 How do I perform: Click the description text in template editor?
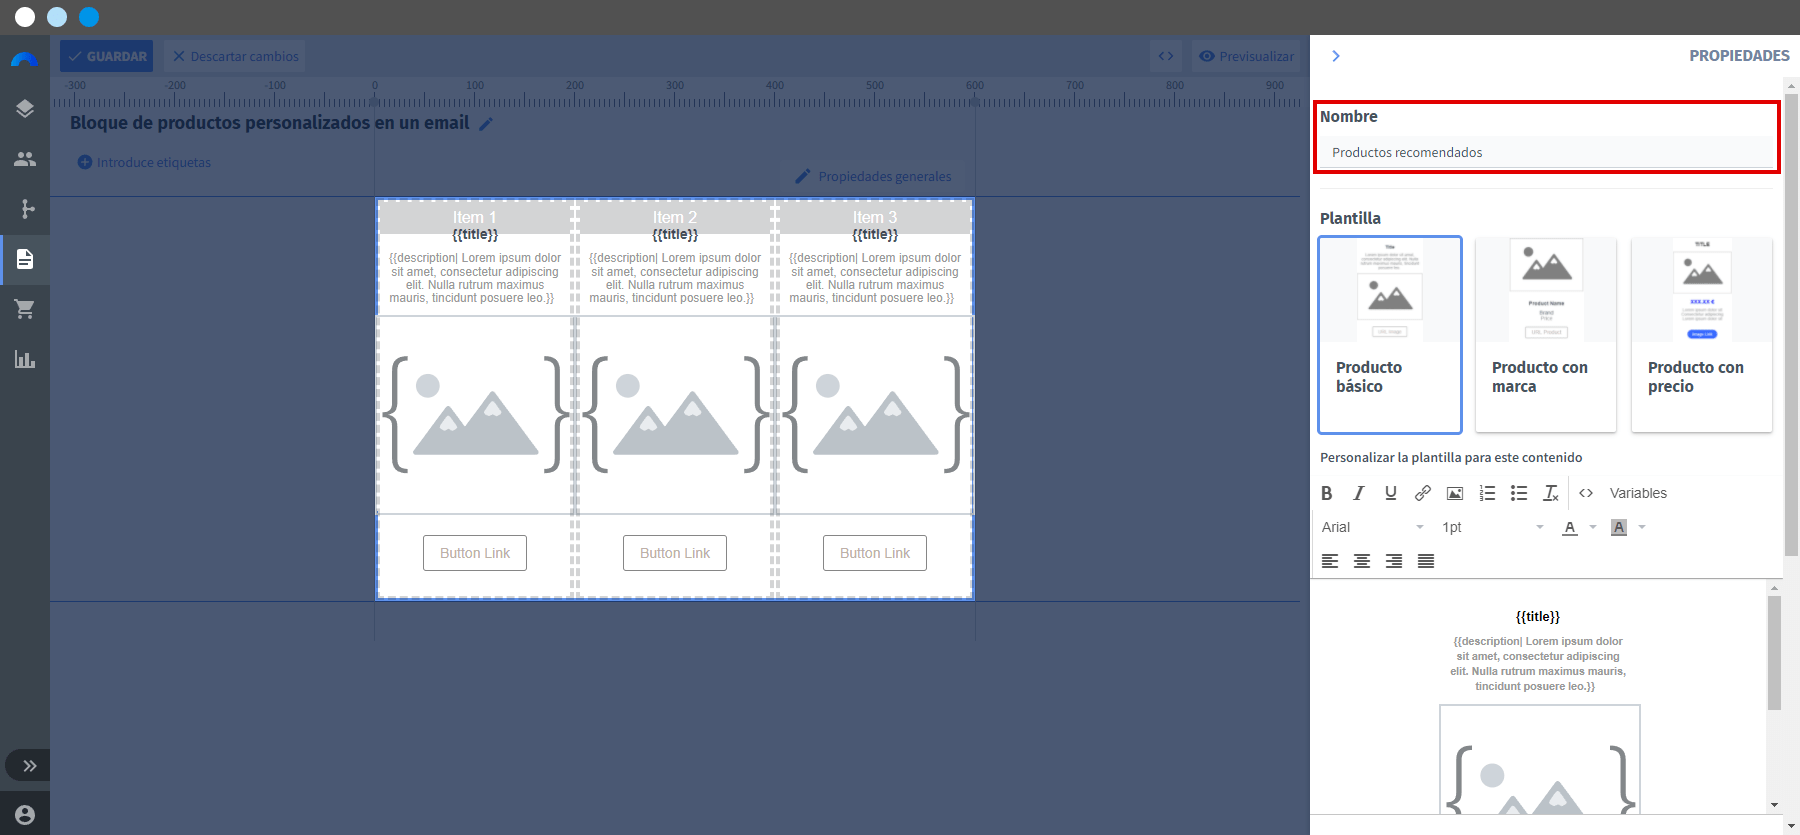pyautogui.click(x=1538, y=664)
